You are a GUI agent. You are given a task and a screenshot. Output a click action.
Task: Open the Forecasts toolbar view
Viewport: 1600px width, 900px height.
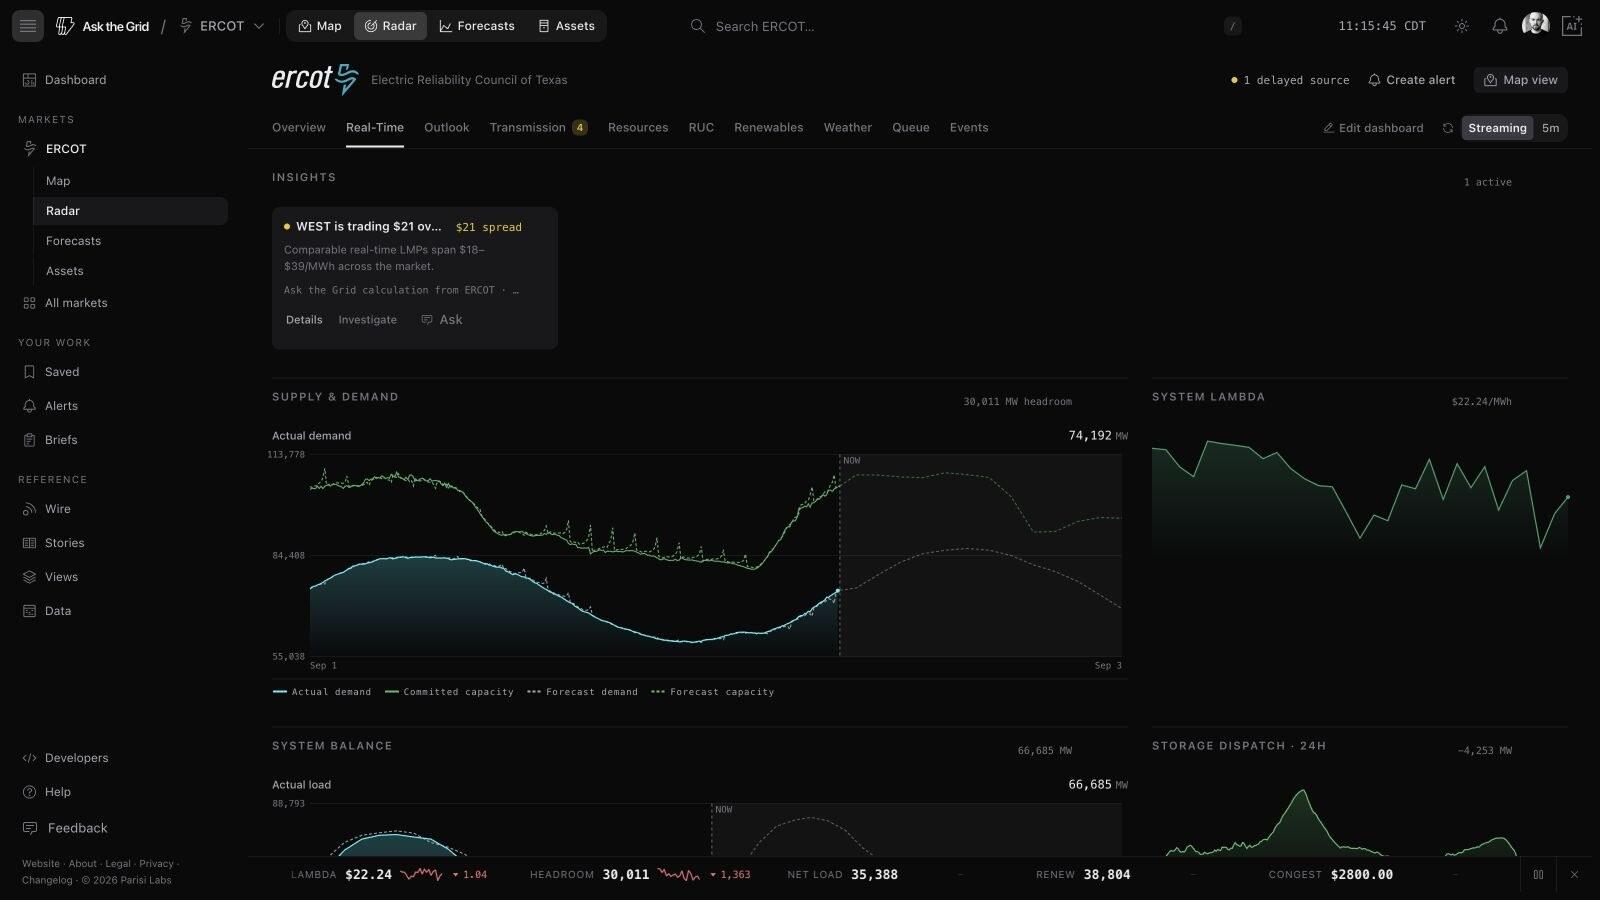click(476, 26)
